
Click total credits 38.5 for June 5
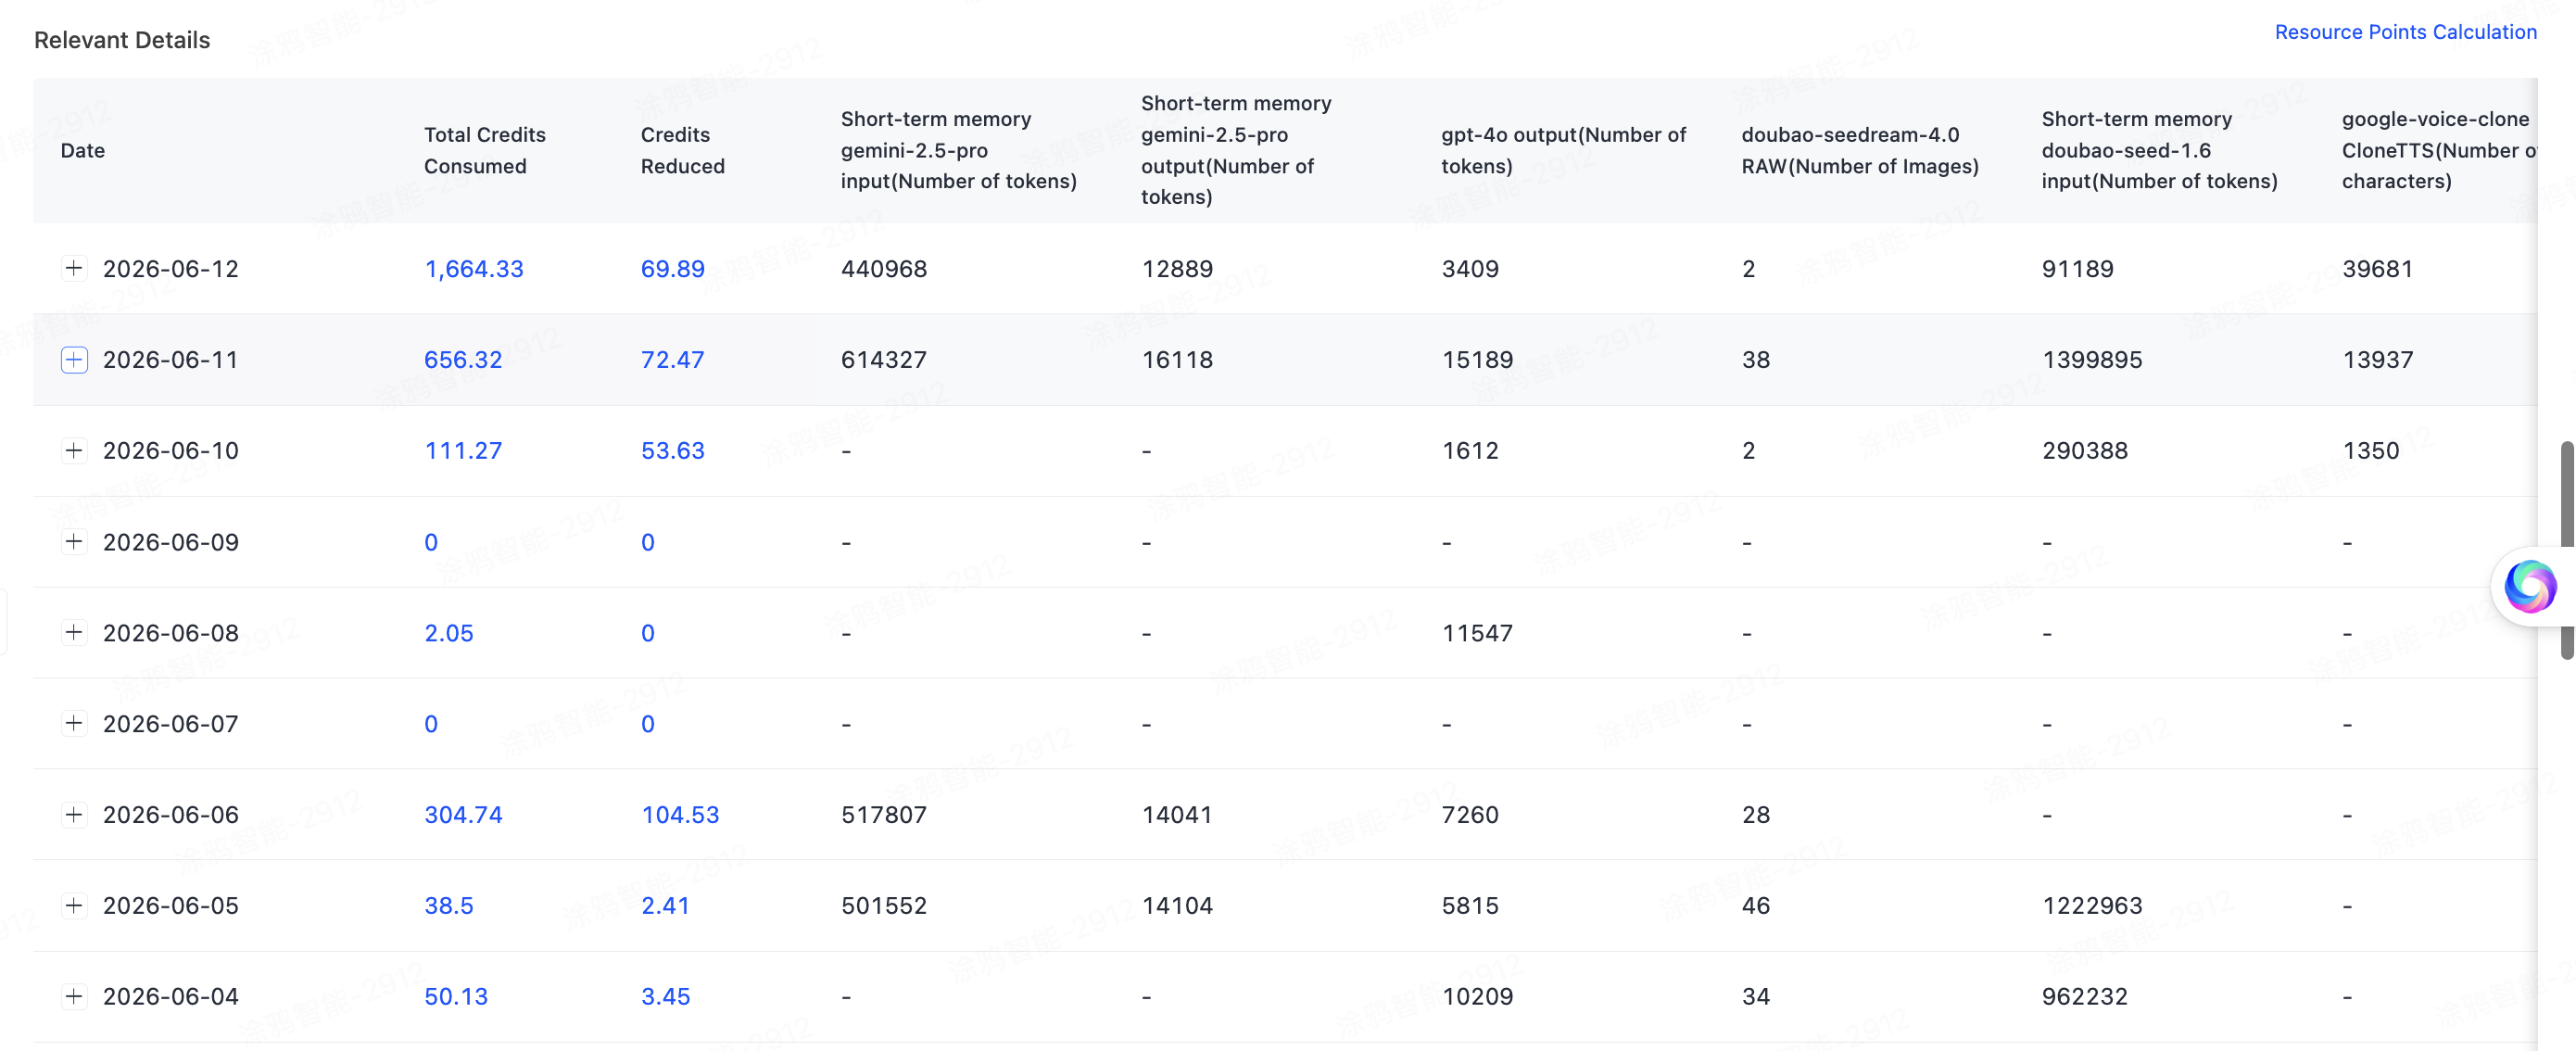[449, 906]
